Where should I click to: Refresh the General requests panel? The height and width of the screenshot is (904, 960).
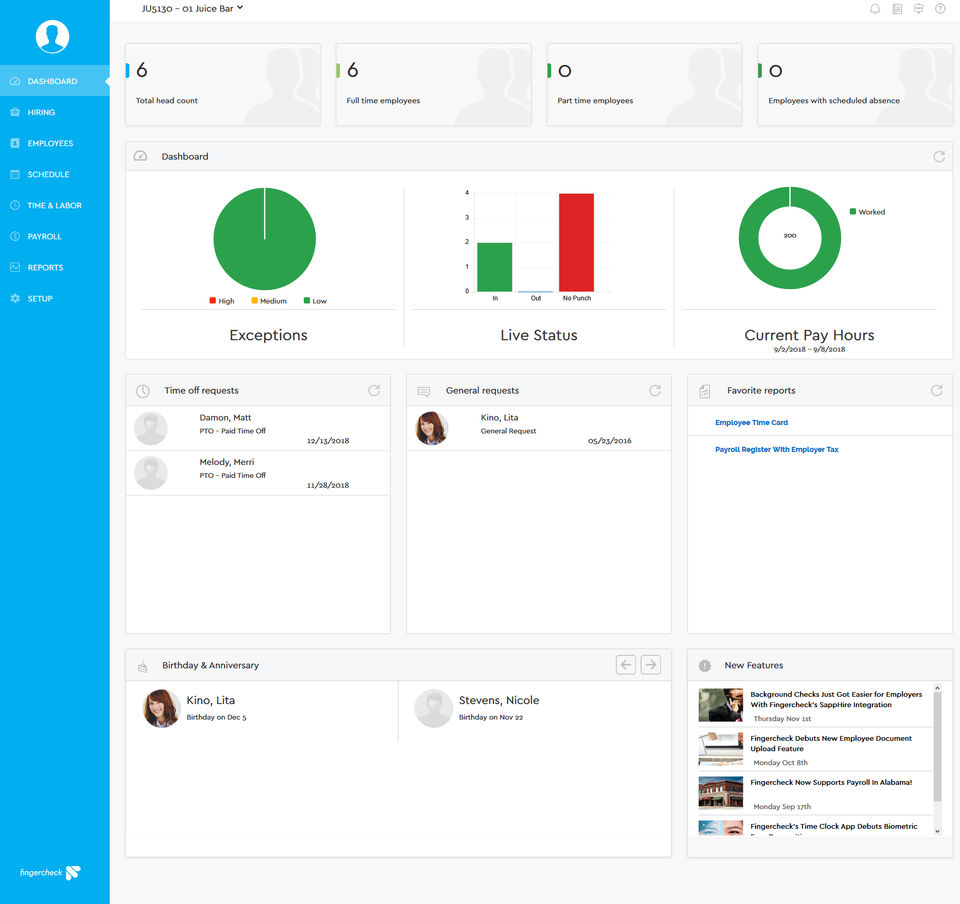655,390
